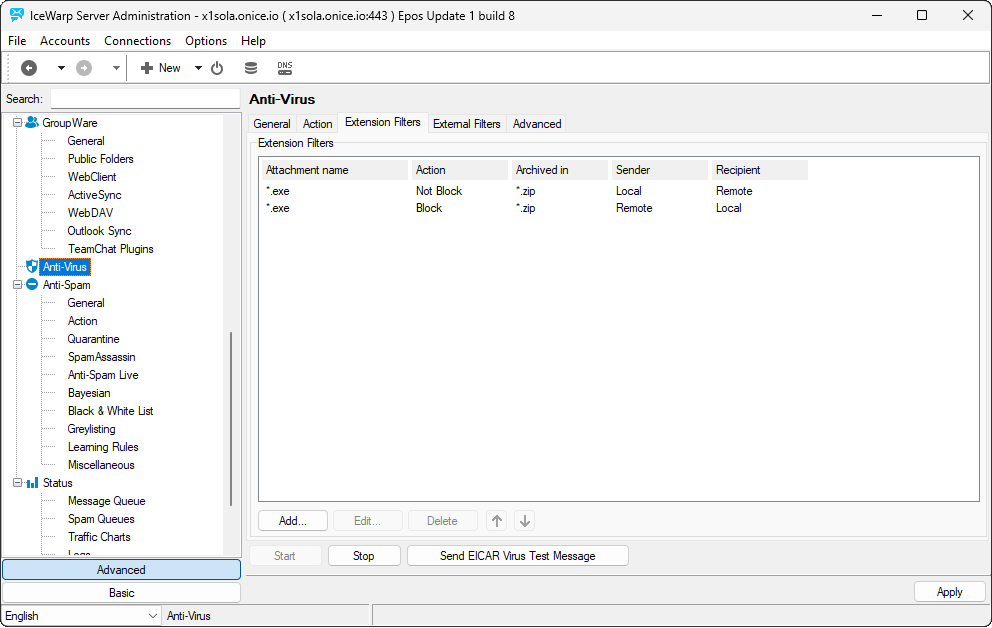The height and width of the screenshot is (628, 992).
Task: Click the Status bar chart icon
Action: pos(32,483)
